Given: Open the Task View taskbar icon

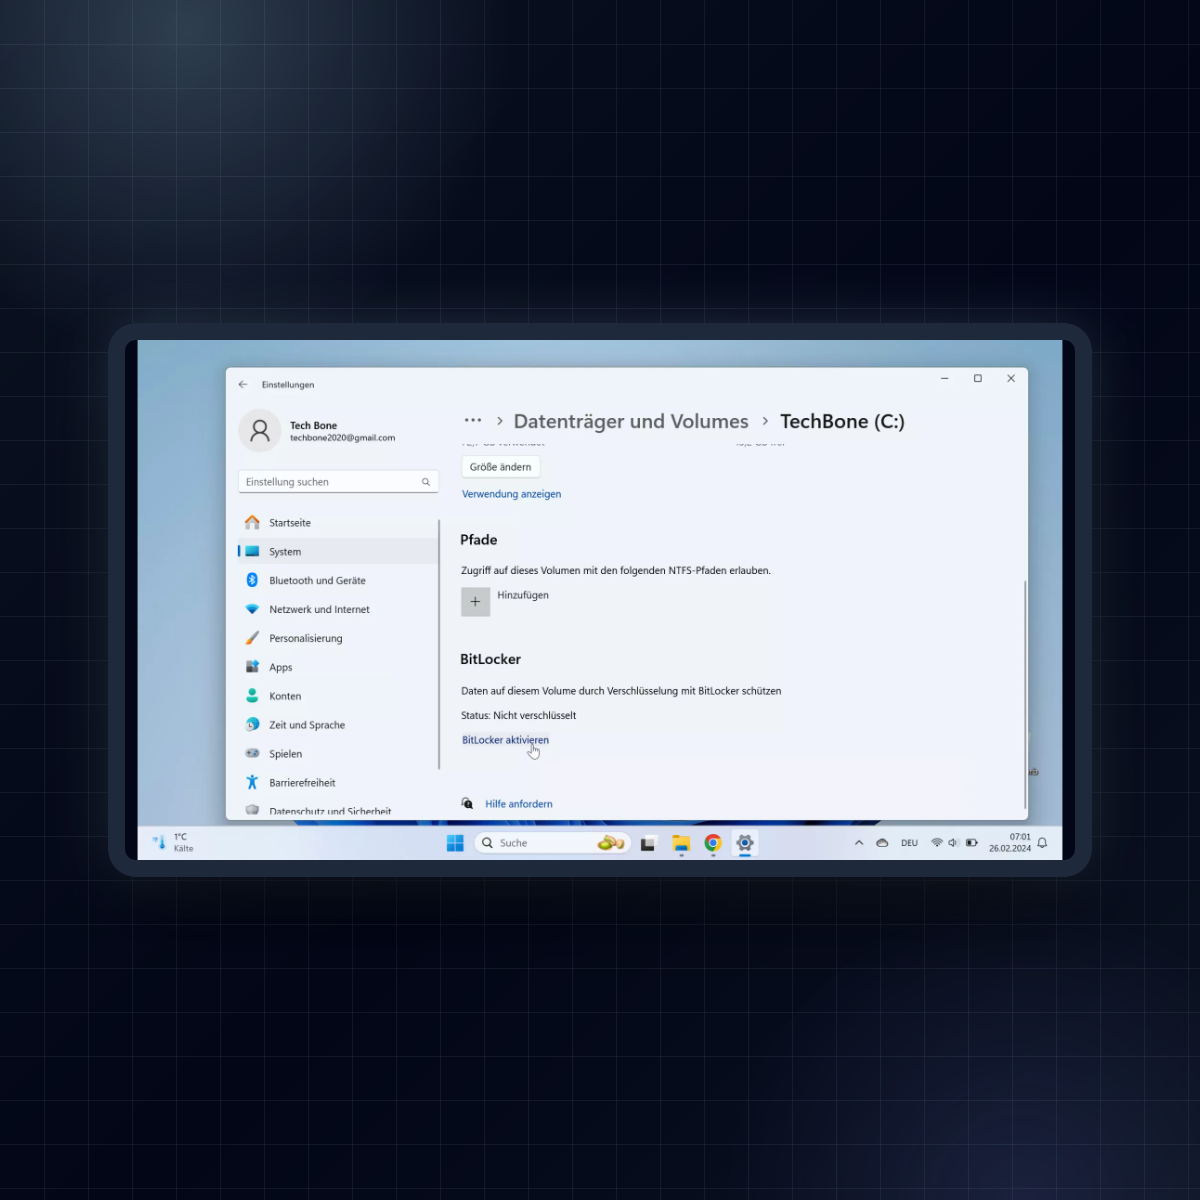Looking at the screenshot, I should click(648, 844).
